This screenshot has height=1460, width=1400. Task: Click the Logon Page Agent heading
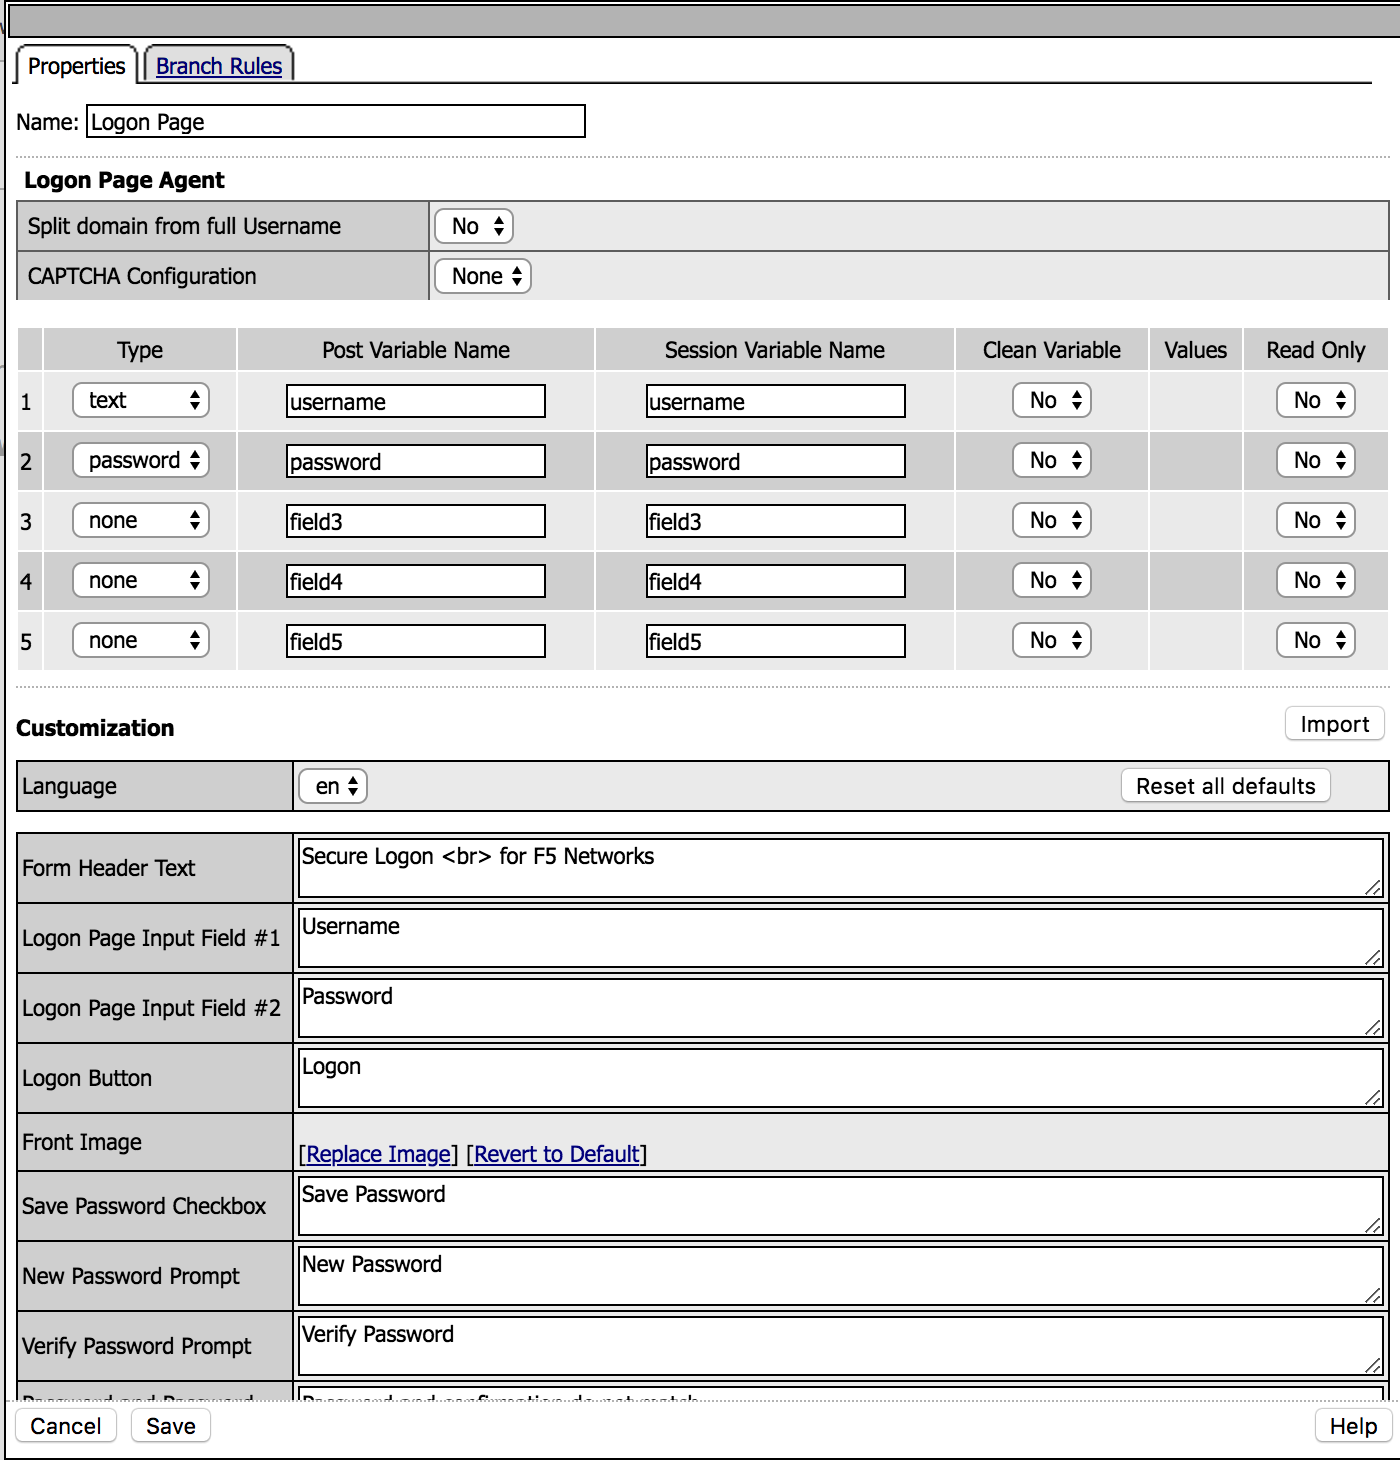click(x=124, y=180)
